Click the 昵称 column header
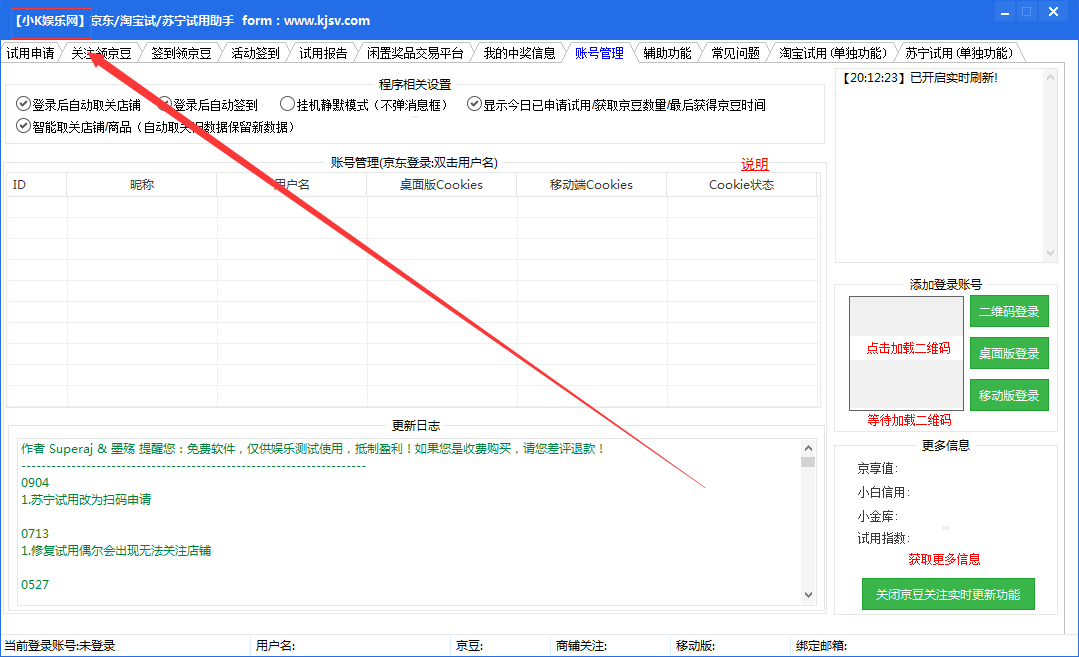This screenshot has height=657, width=1079. 142,184
